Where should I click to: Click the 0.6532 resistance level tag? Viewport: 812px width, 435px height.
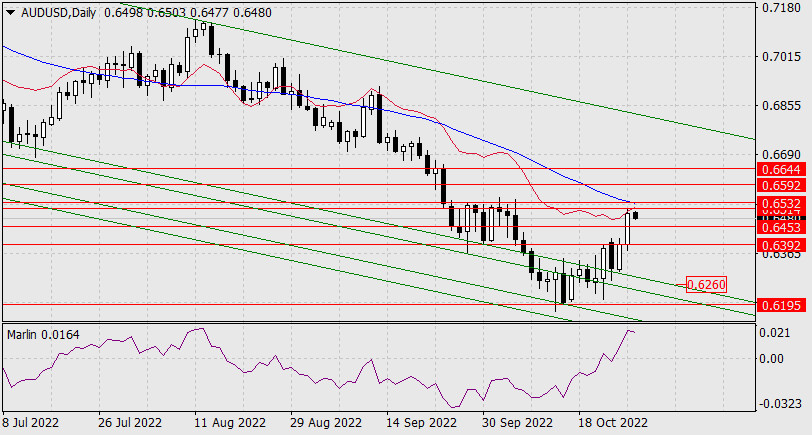778,203
